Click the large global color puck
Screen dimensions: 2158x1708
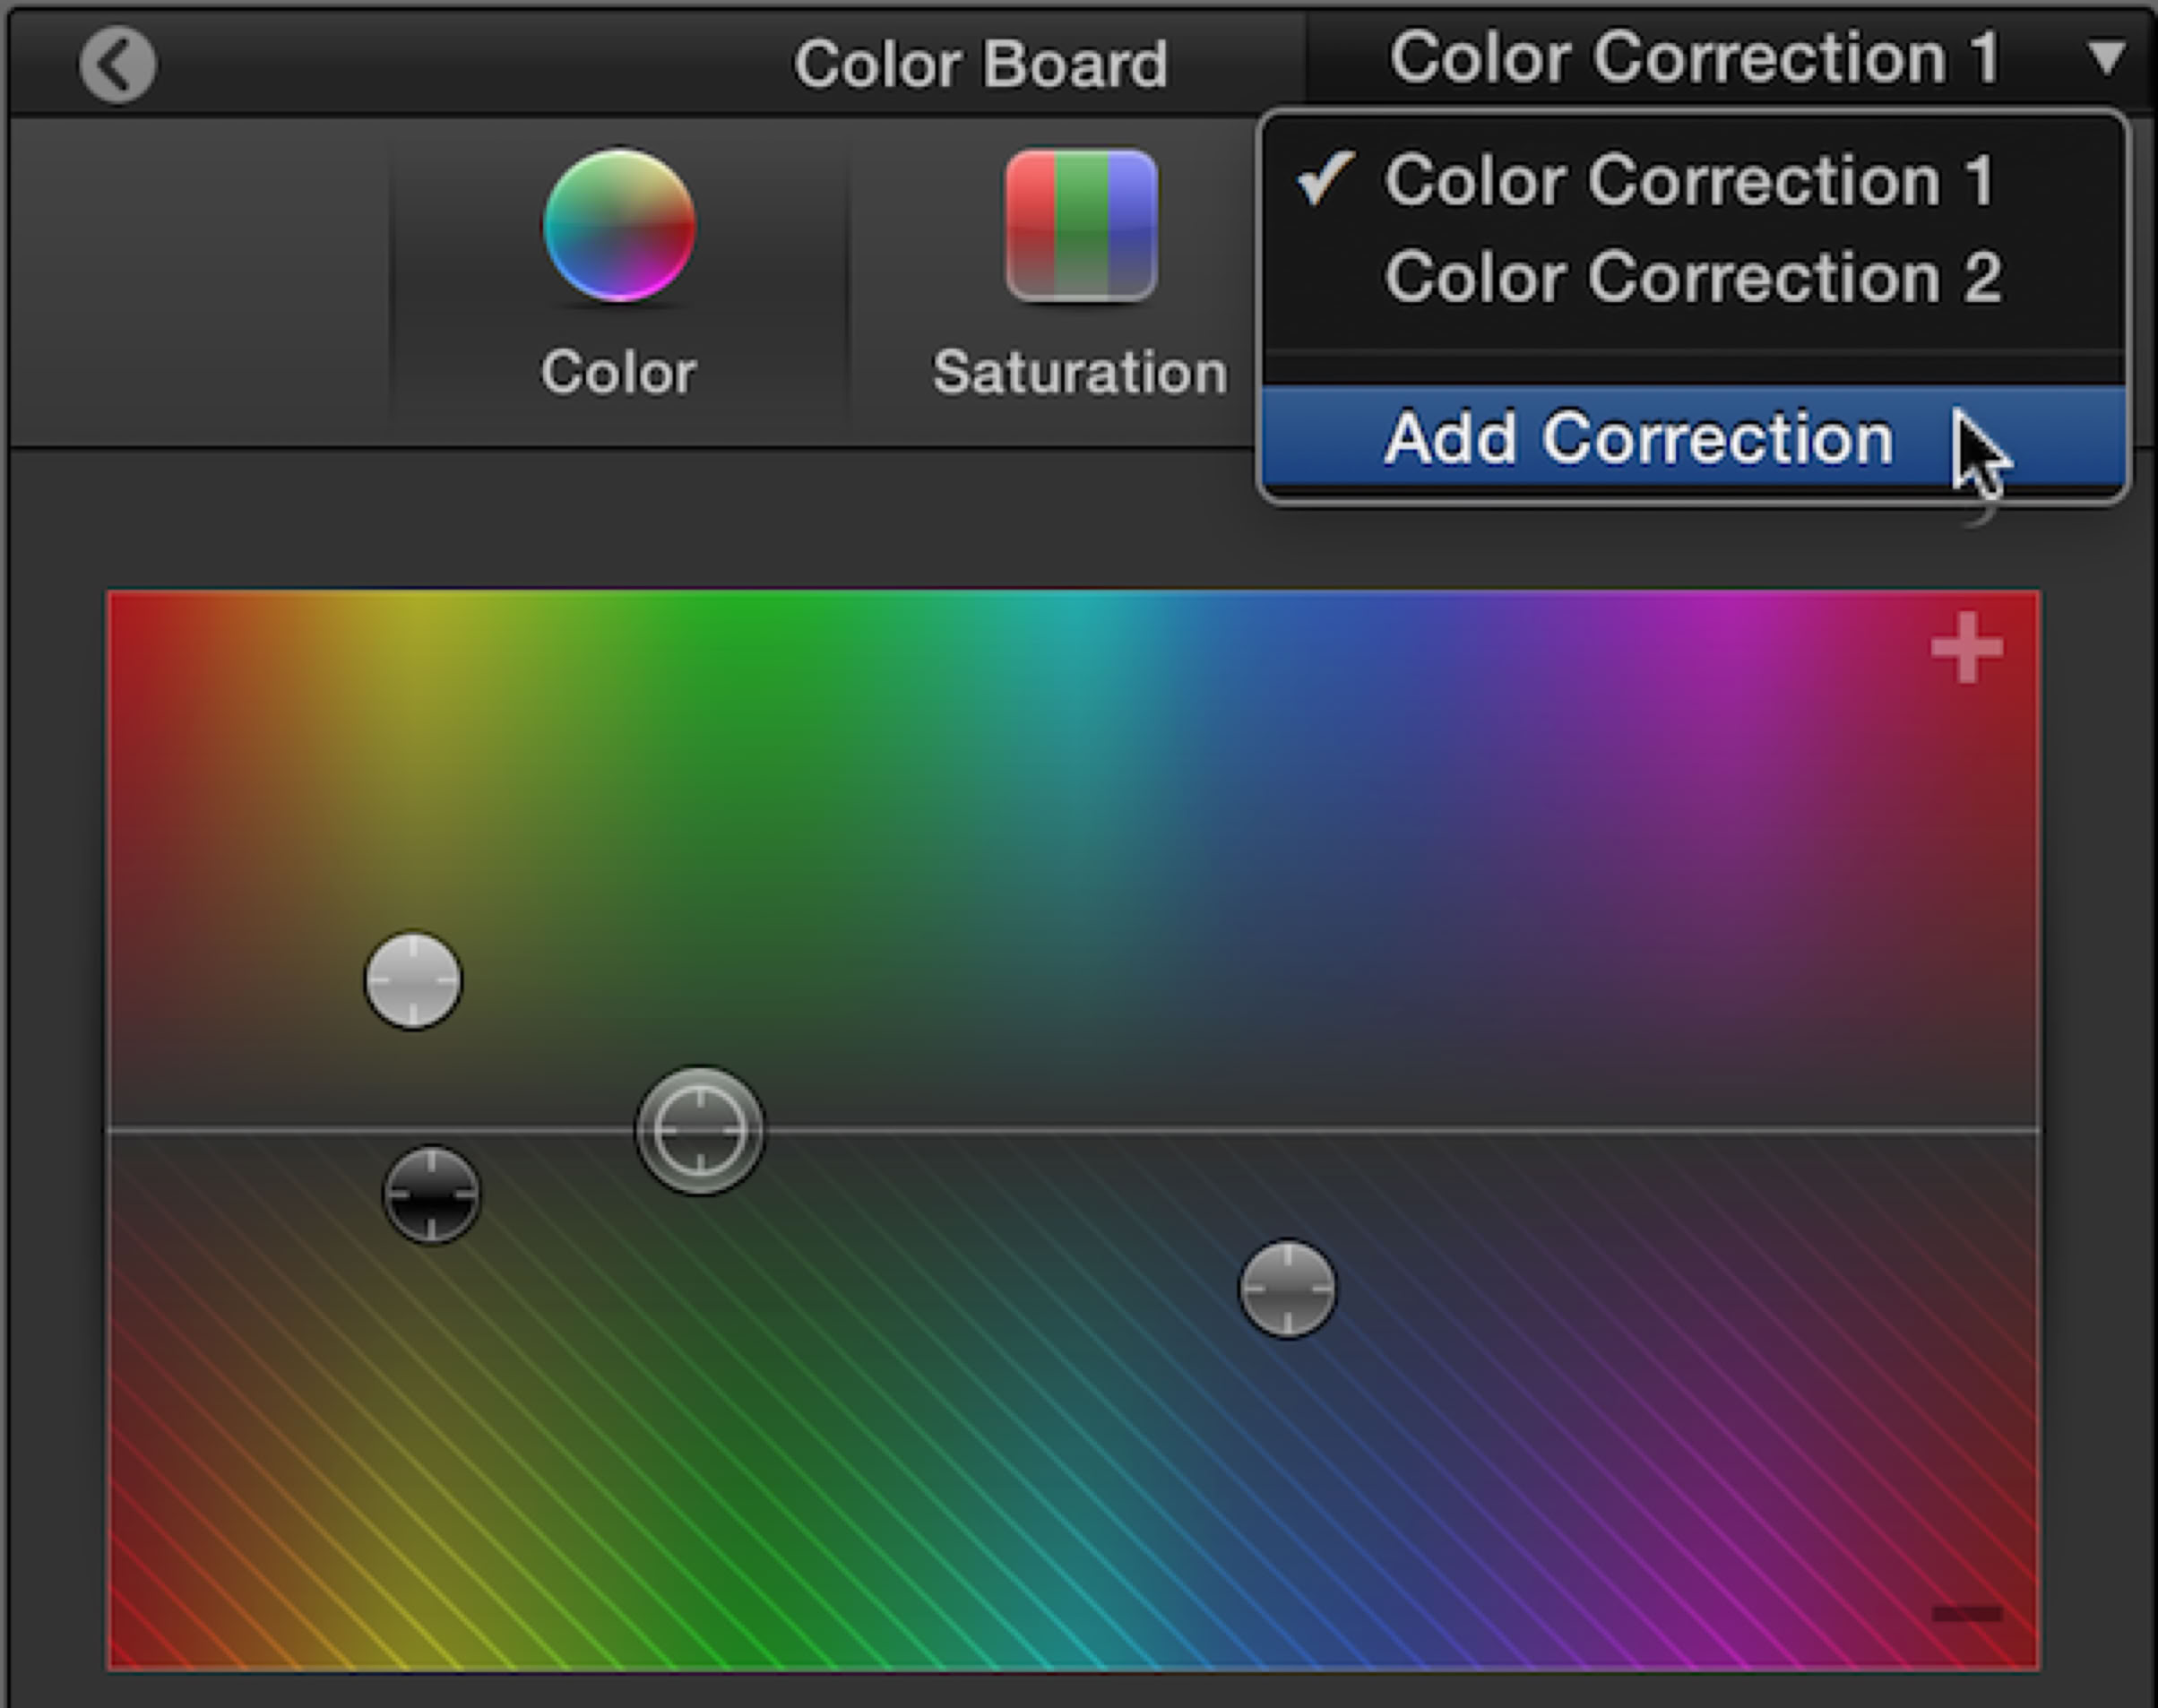(700, 1130)
